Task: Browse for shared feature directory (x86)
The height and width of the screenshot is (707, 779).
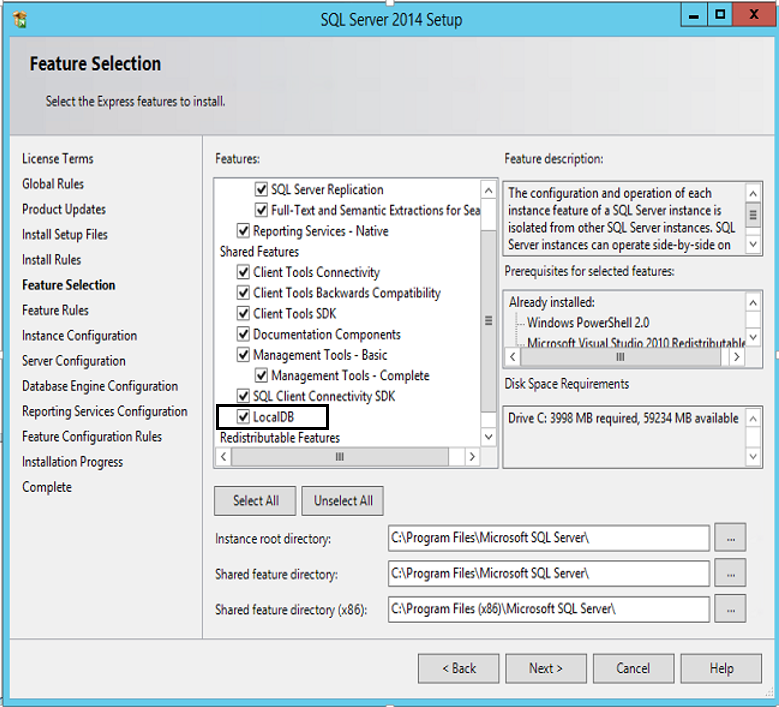Action: pos(730,609)
